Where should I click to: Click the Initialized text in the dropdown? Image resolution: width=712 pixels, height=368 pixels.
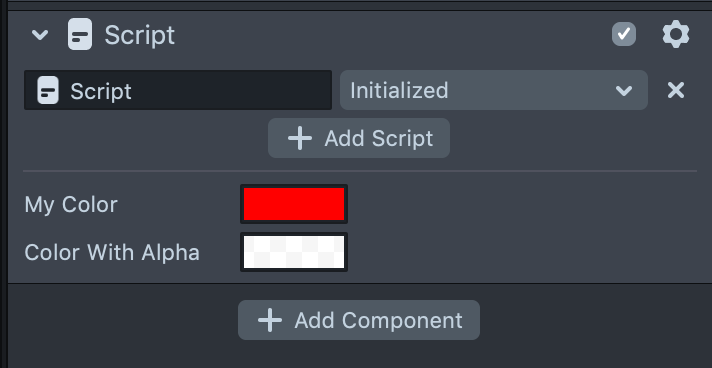[399, 90]
